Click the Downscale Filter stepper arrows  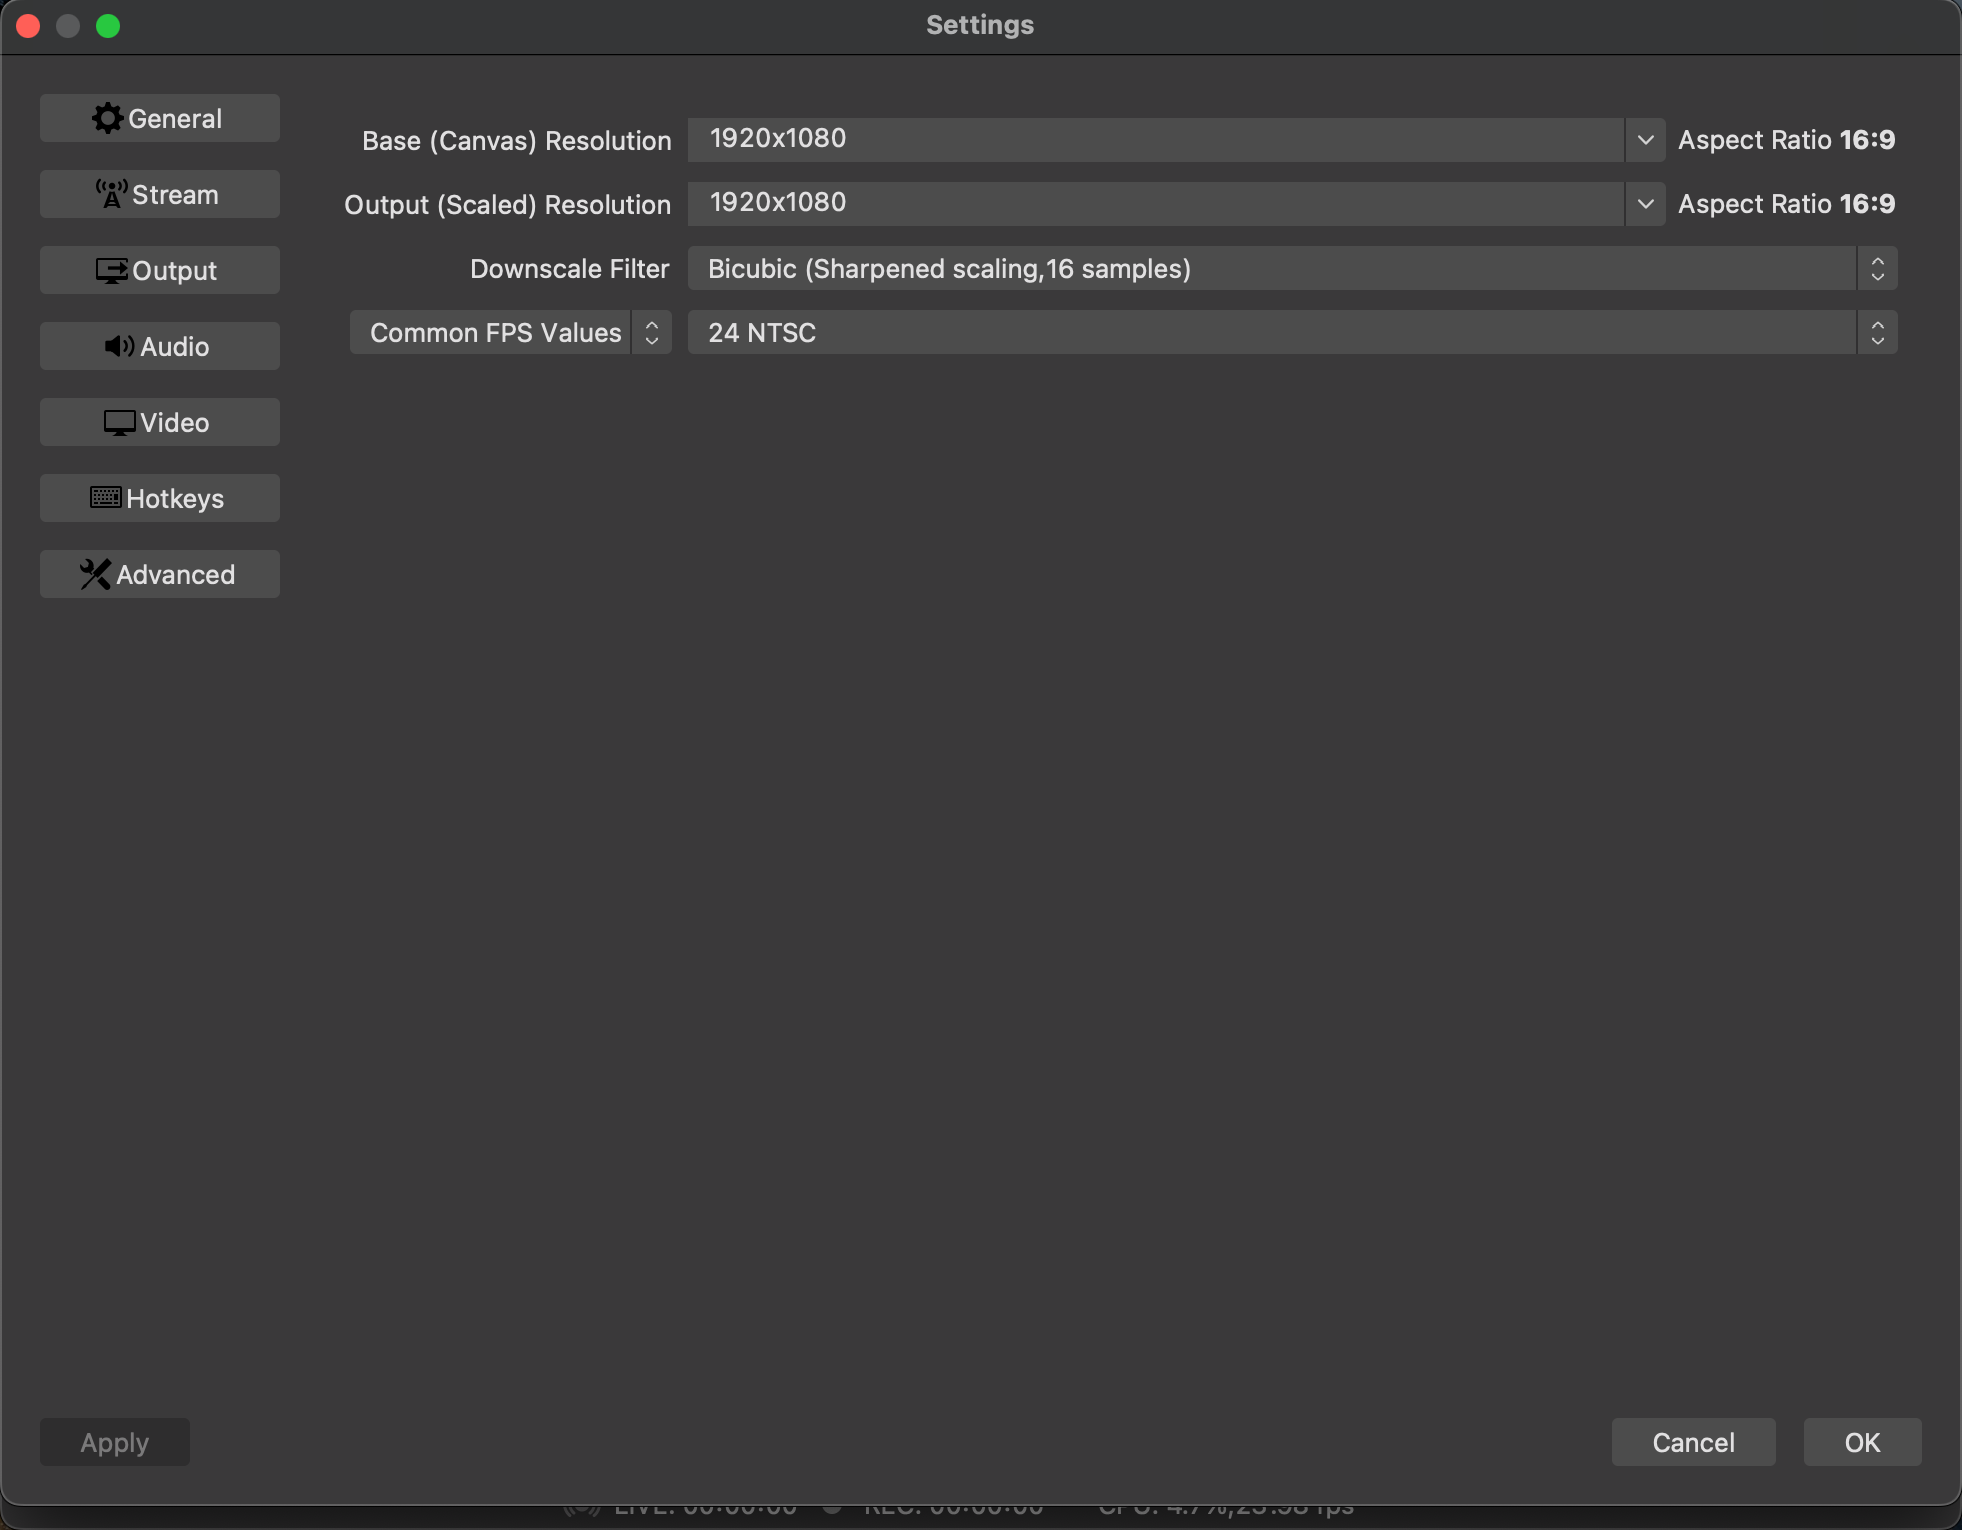tap(1878, 268)
